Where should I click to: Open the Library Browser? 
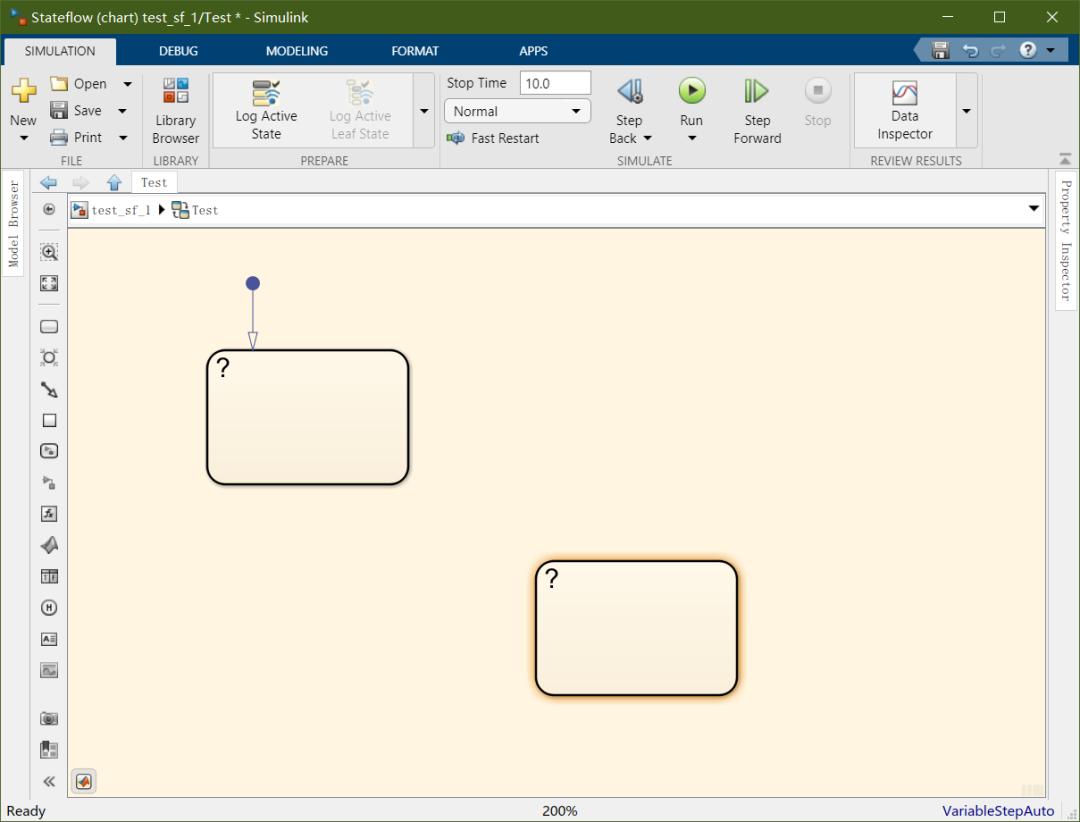[176, 110]
